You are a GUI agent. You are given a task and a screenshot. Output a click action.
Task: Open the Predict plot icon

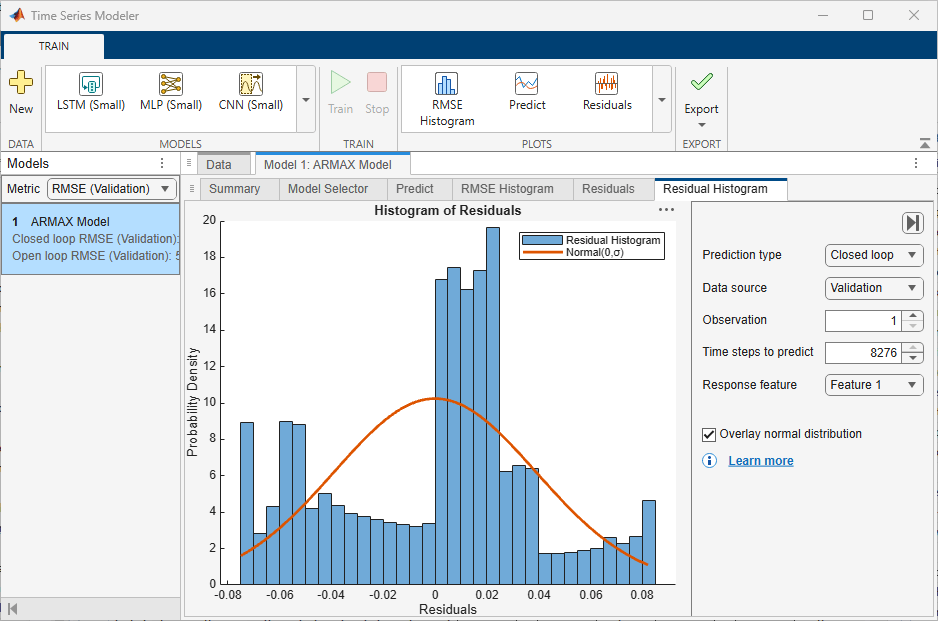[x=526, y=84]
